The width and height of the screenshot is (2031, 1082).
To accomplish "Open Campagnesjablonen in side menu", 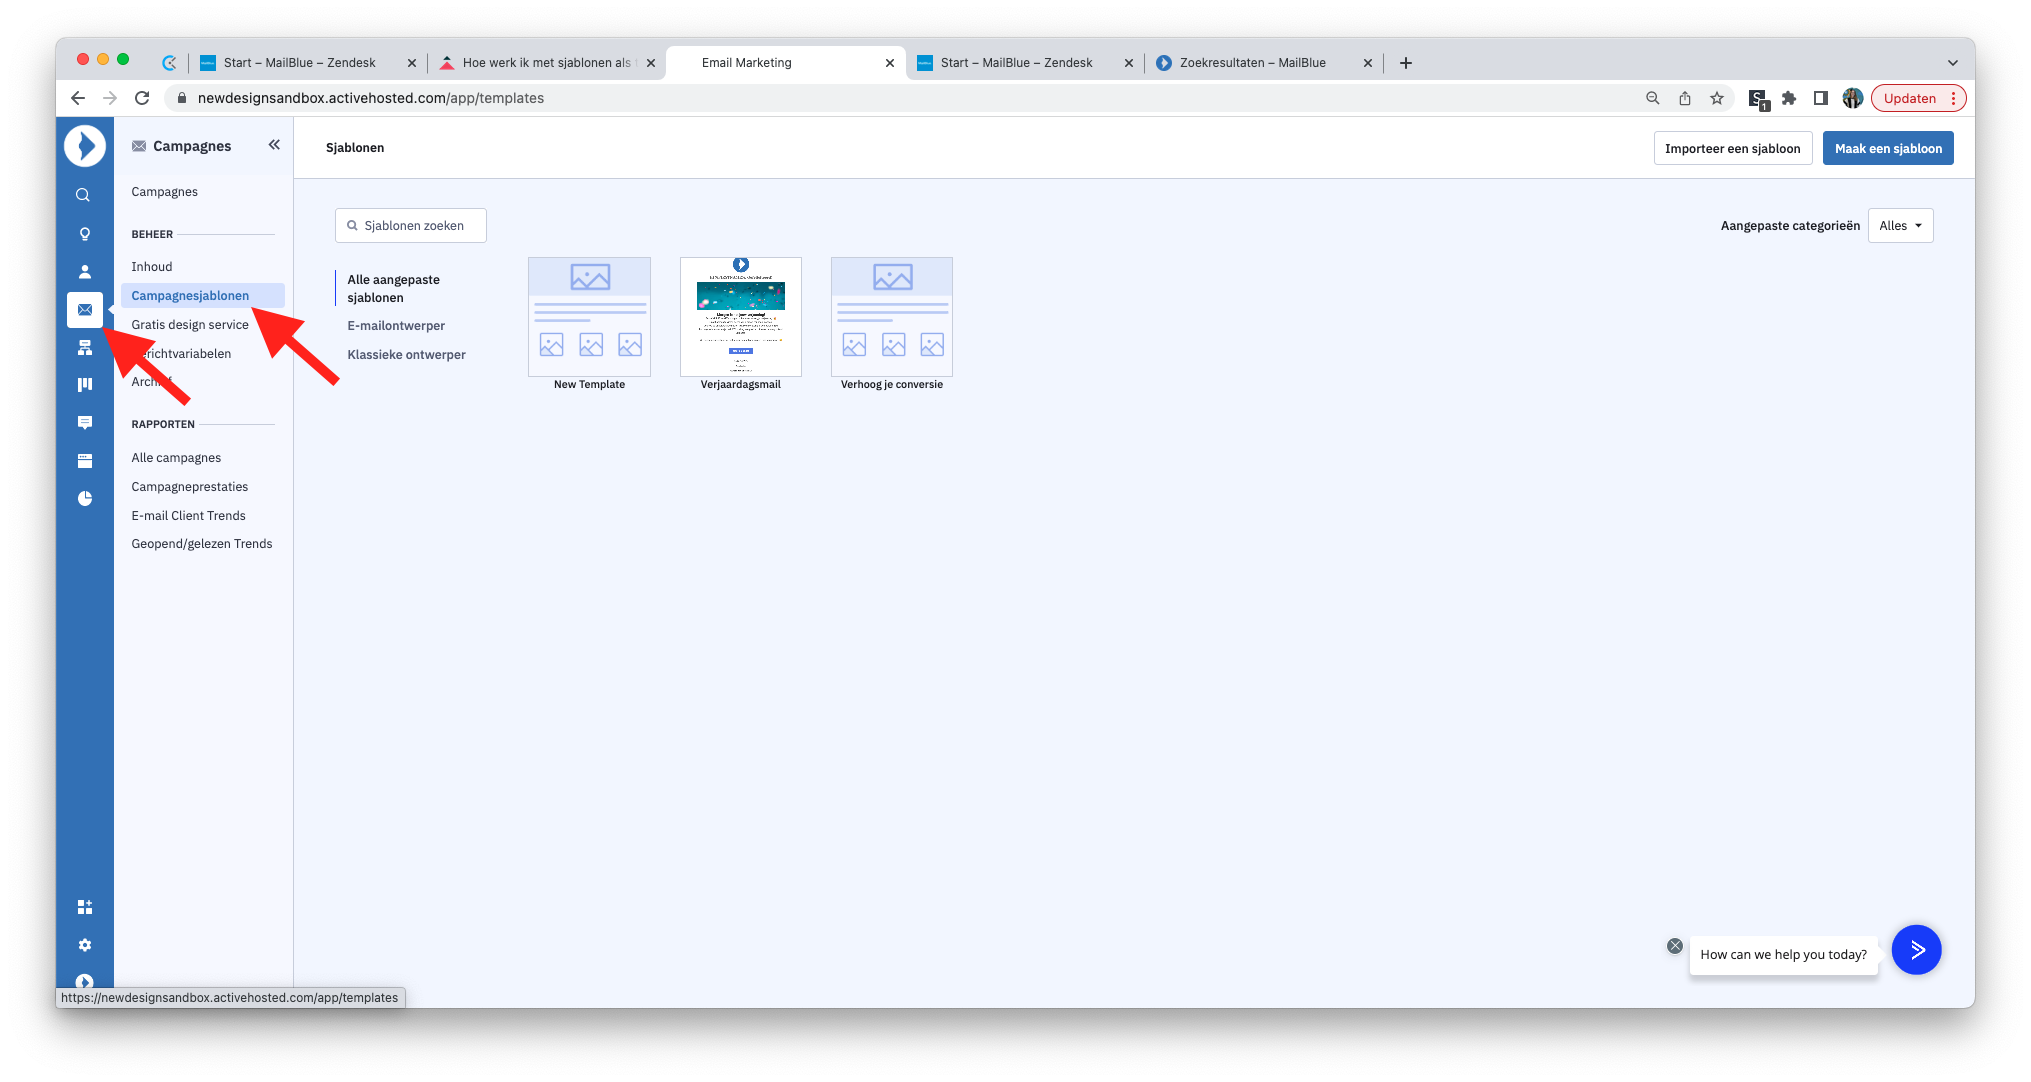I will [x=203, y=296].
